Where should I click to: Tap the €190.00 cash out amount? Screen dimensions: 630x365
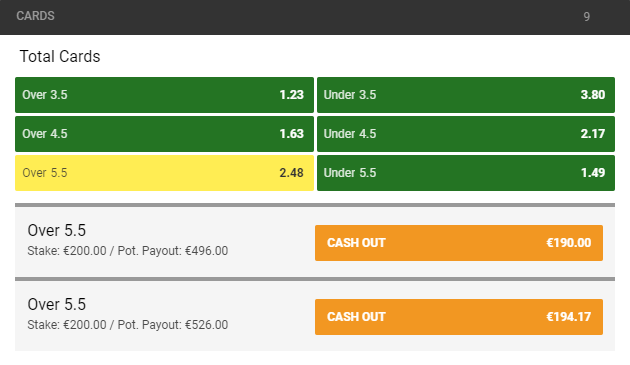click(569, 243)
